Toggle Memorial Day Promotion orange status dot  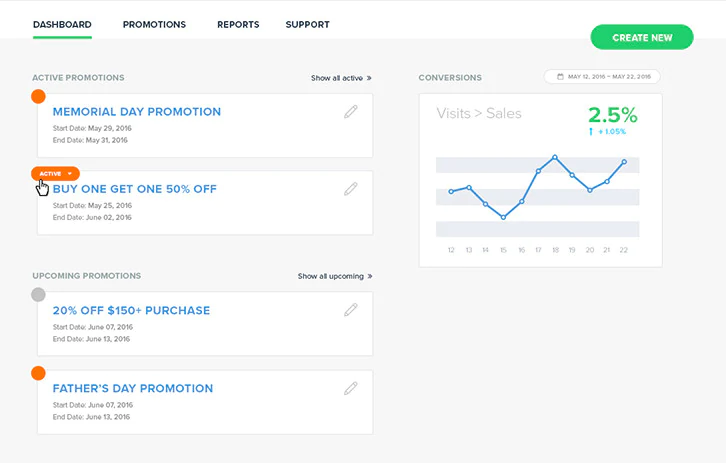click(x=38, y=96)
